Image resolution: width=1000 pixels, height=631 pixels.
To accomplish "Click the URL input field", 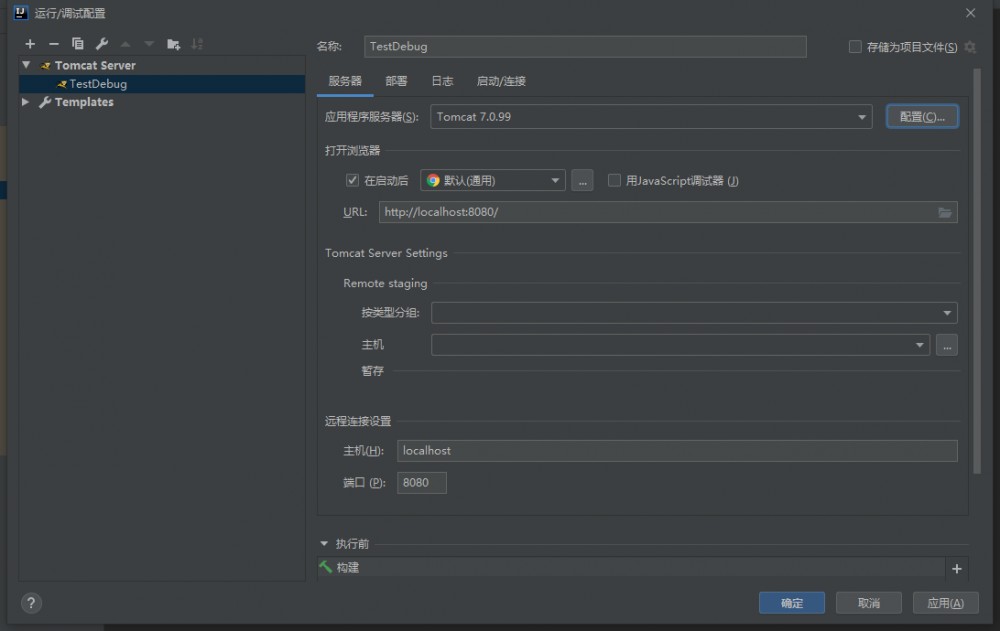I will click(668, 212).
